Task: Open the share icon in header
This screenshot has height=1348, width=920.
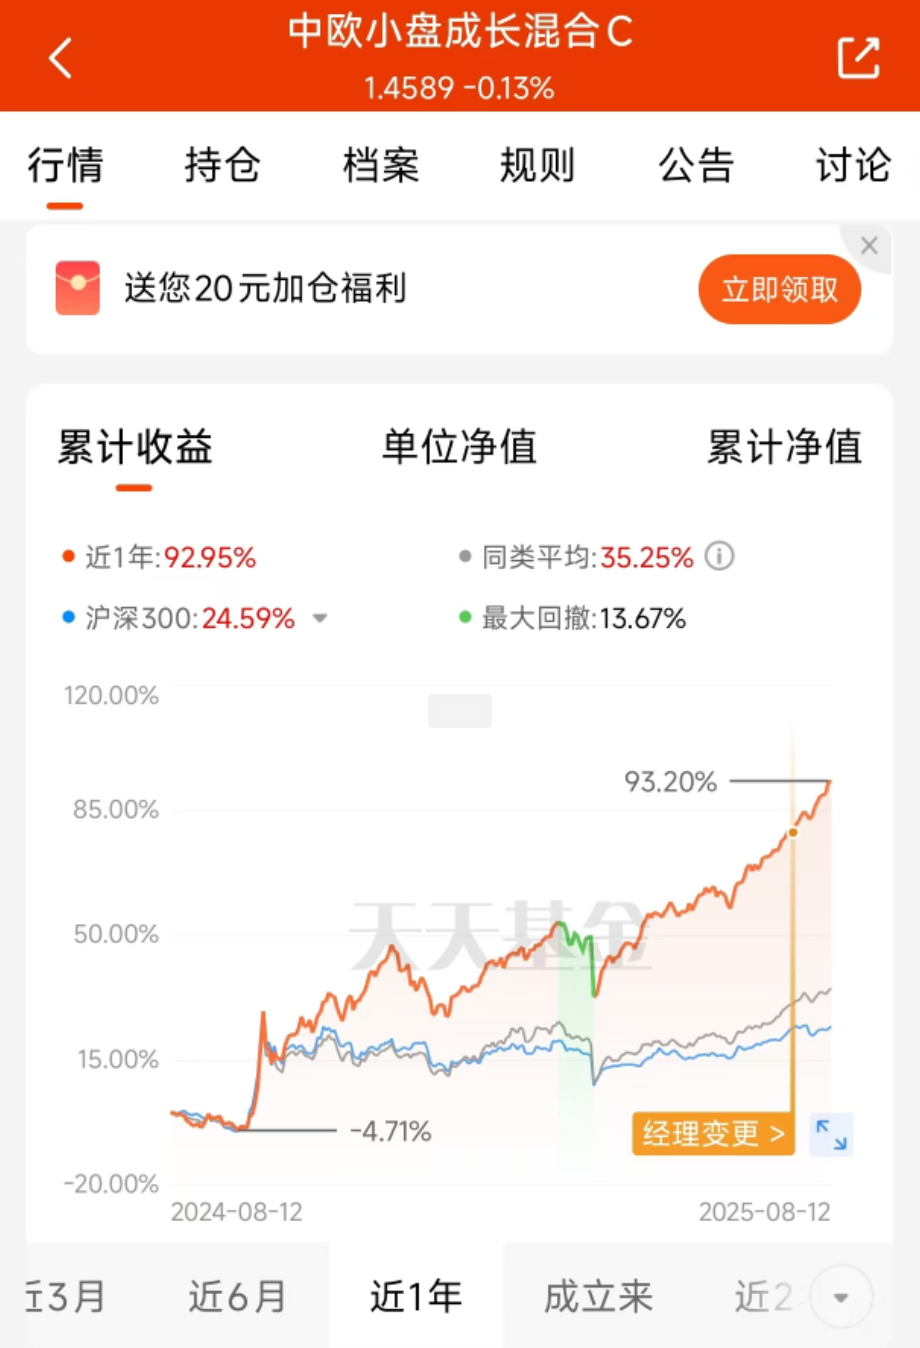Action: [x=858, y=57]
